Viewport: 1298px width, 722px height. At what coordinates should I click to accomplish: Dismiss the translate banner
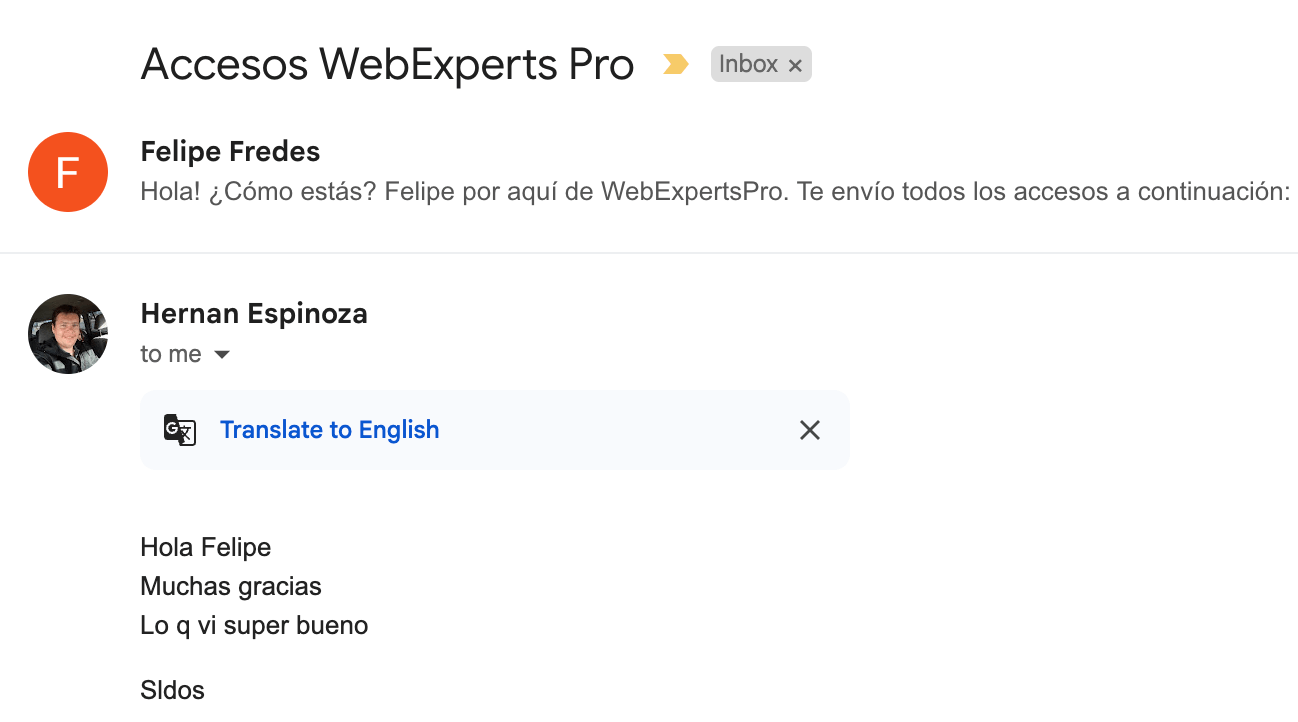[x=810, y=430]
